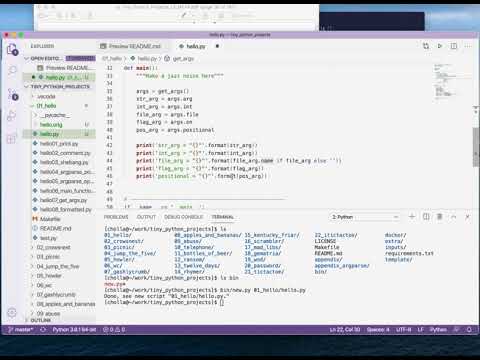480x360 pixels.
Task: Expand the 08_apples_and_bananas folder
Action: [65, 304]
